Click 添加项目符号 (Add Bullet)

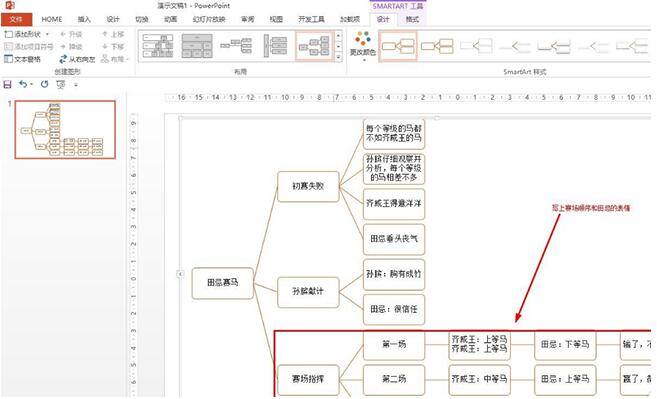coord(28,47)
